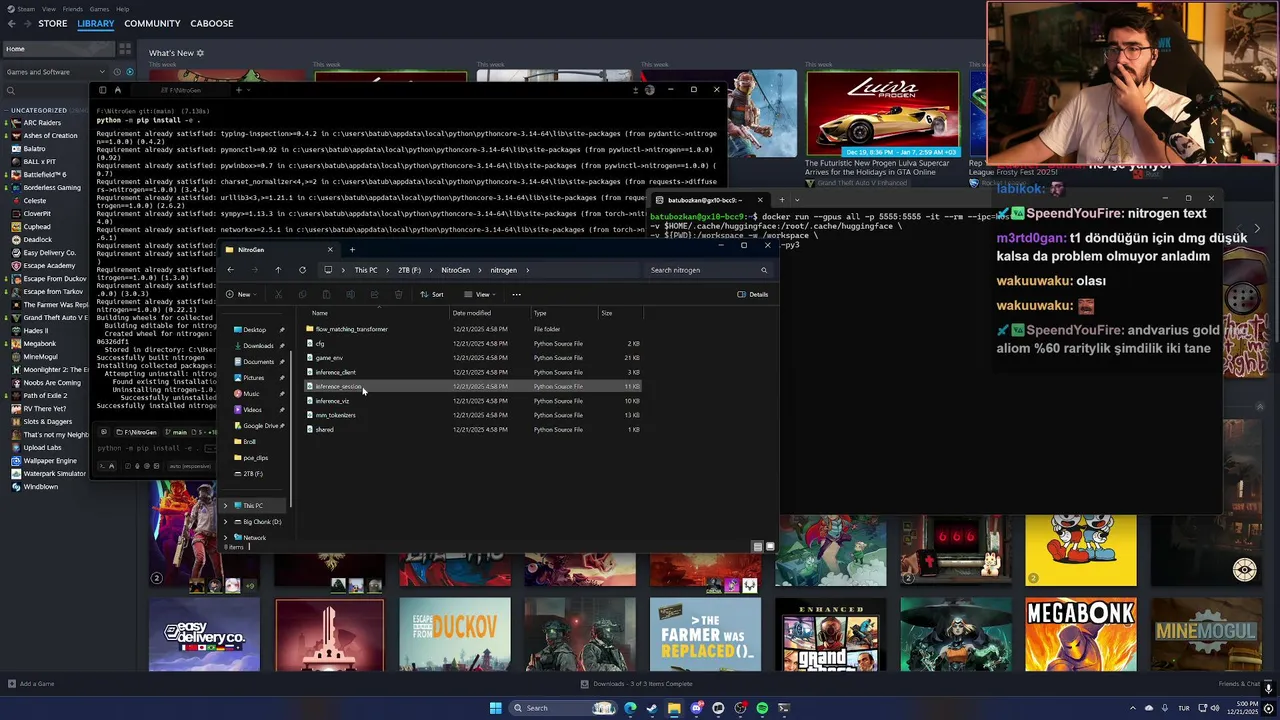Open Easy Delivery Co. game tile

[204, 635]
